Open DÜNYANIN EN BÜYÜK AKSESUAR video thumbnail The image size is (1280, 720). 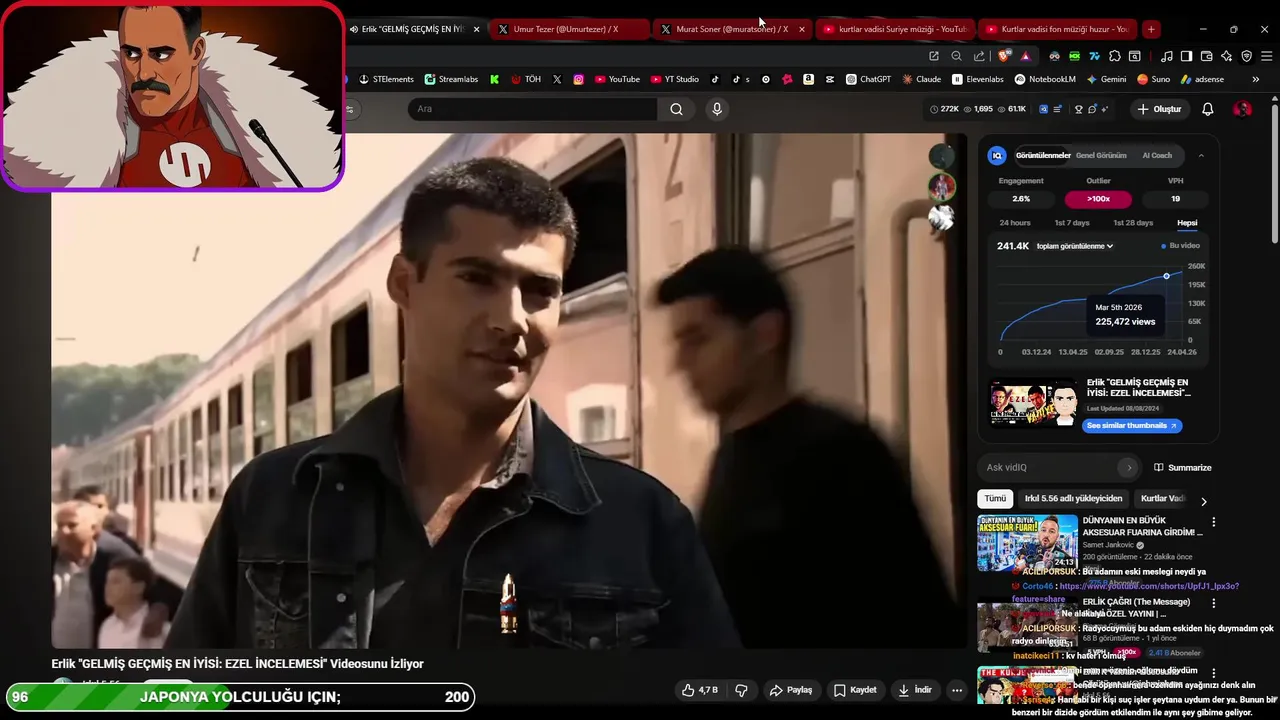pos(1027,542)
